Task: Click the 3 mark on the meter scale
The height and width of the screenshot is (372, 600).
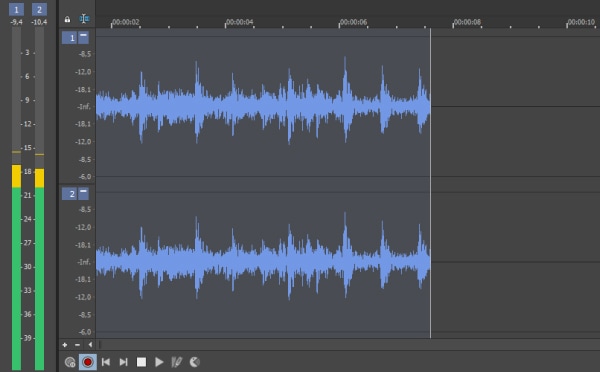Action: tap(28, 52)
